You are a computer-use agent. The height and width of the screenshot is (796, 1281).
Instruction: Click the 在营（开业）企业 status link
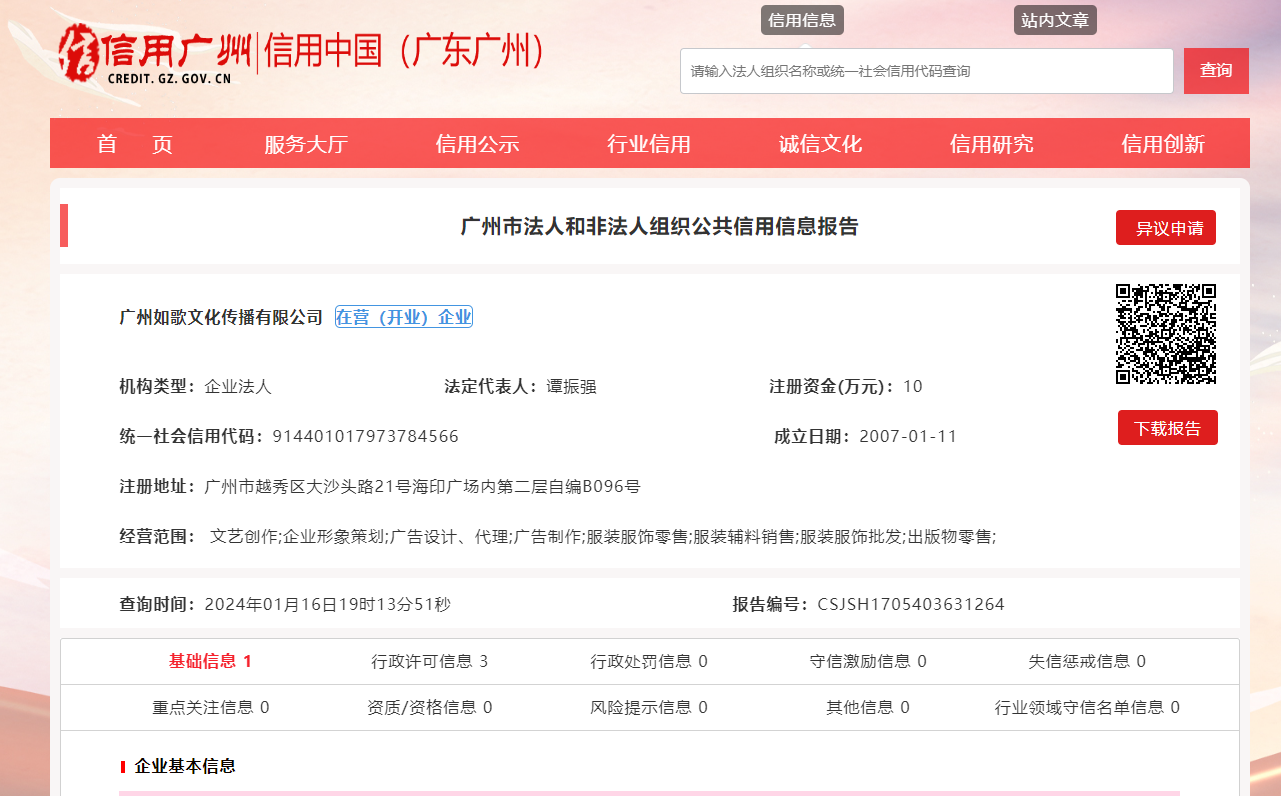(x=404, y=317)
